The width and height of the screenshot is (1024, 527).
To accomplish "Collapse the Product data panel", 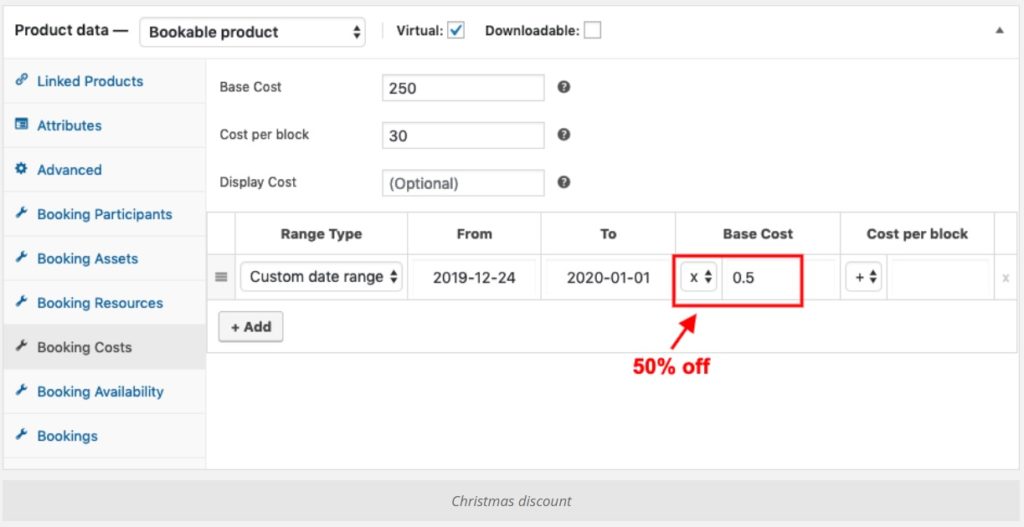I will tap(1000, 31).
